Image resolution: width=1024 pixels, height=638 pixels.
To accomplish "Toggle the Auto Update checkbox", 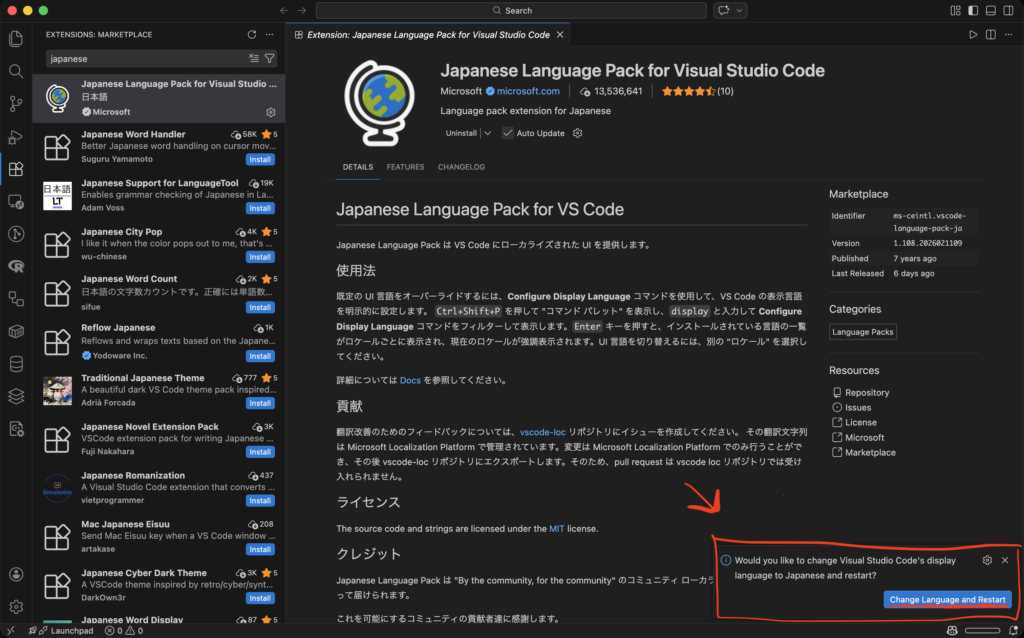I will tap(508, 133).
